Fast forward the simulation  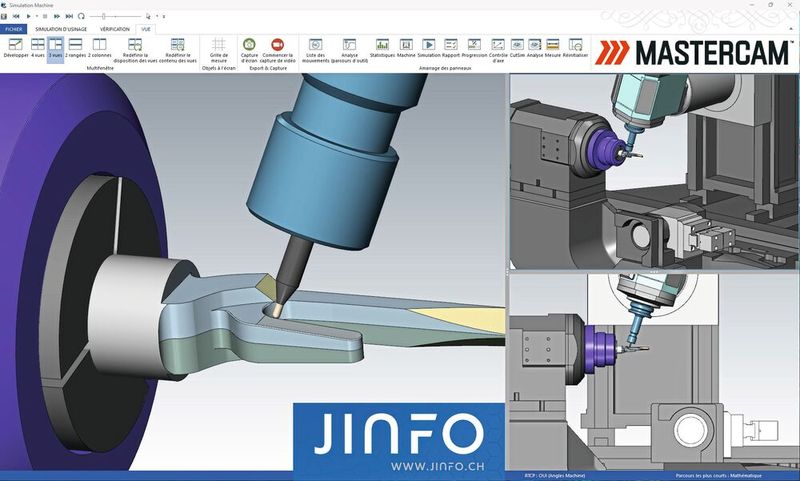coord(57,16)
